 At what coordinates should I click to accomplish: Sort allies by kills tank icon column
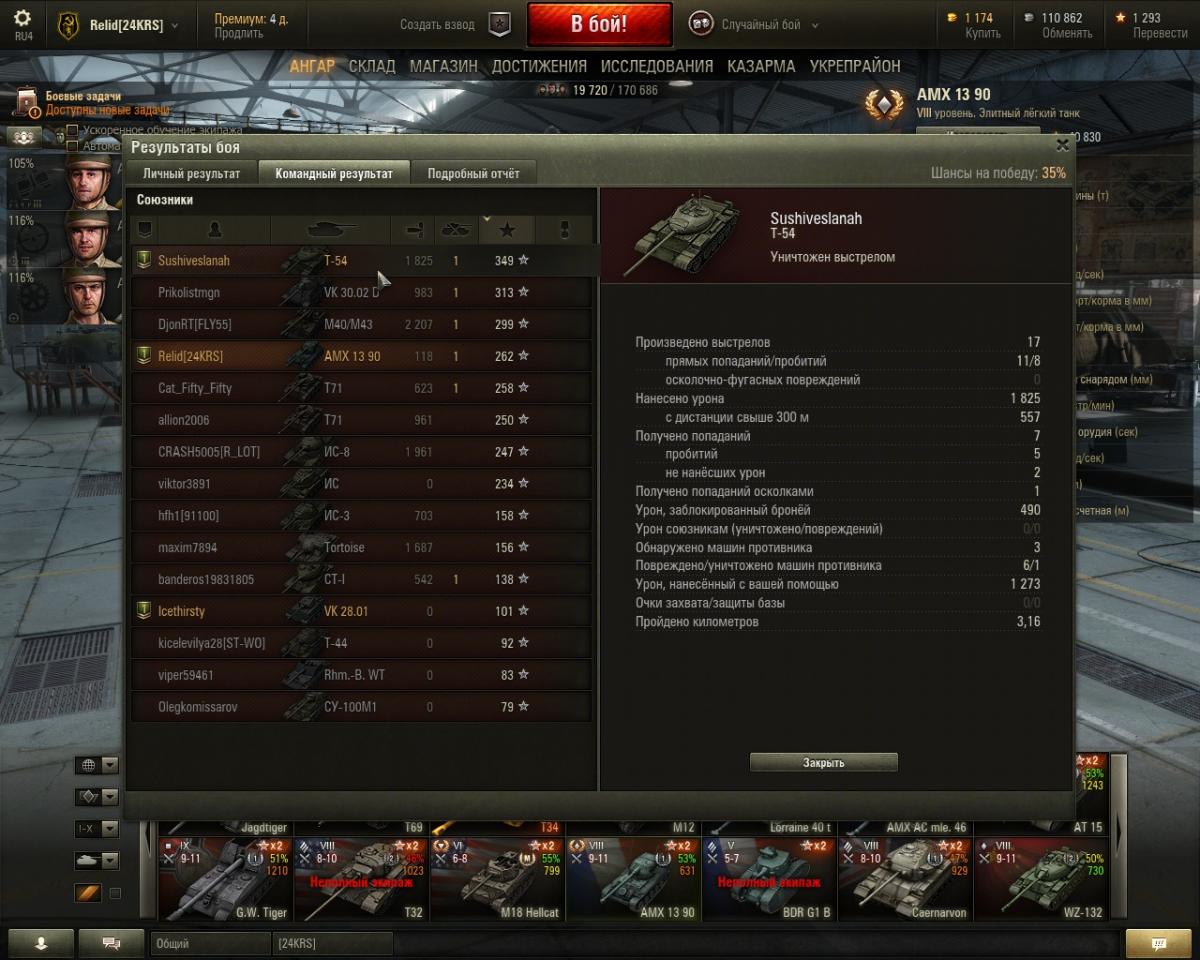pos(456,231)
